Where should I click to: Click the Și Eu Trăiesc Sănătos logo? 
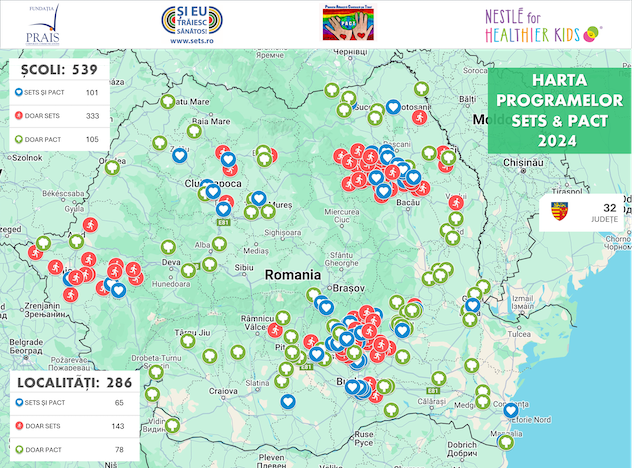[x=192, y=20]
